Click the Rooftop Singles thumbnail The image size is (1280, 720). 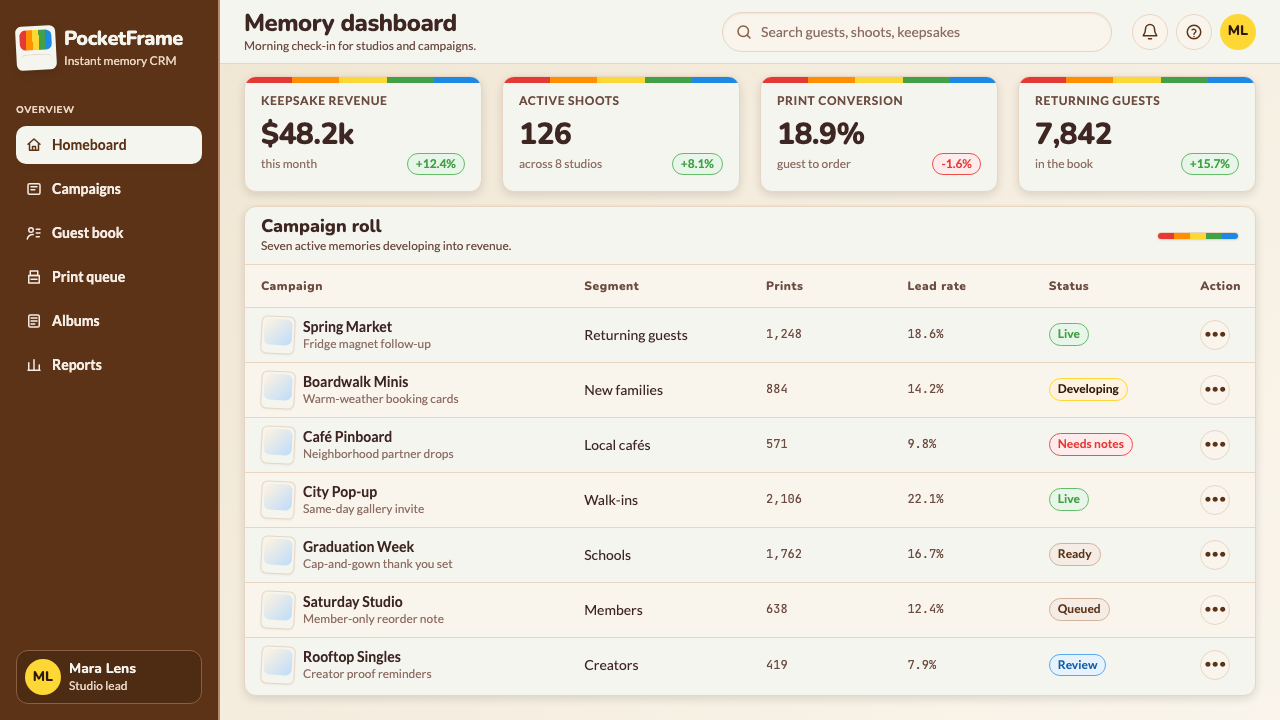278,665
